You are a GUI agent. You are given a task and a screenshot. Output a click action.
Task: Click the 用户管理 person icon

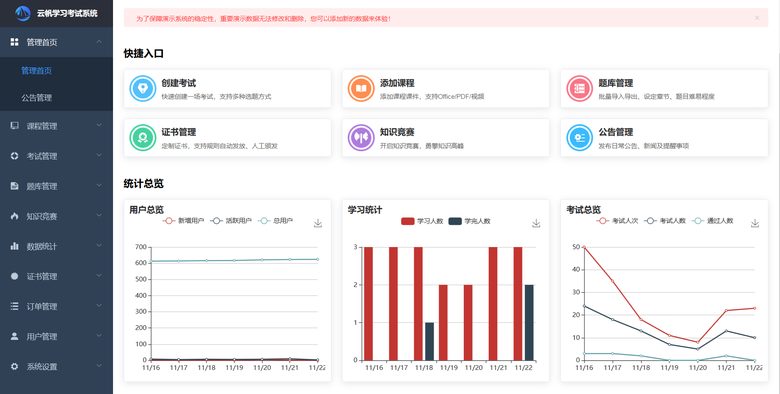click(x=14, y=336)
